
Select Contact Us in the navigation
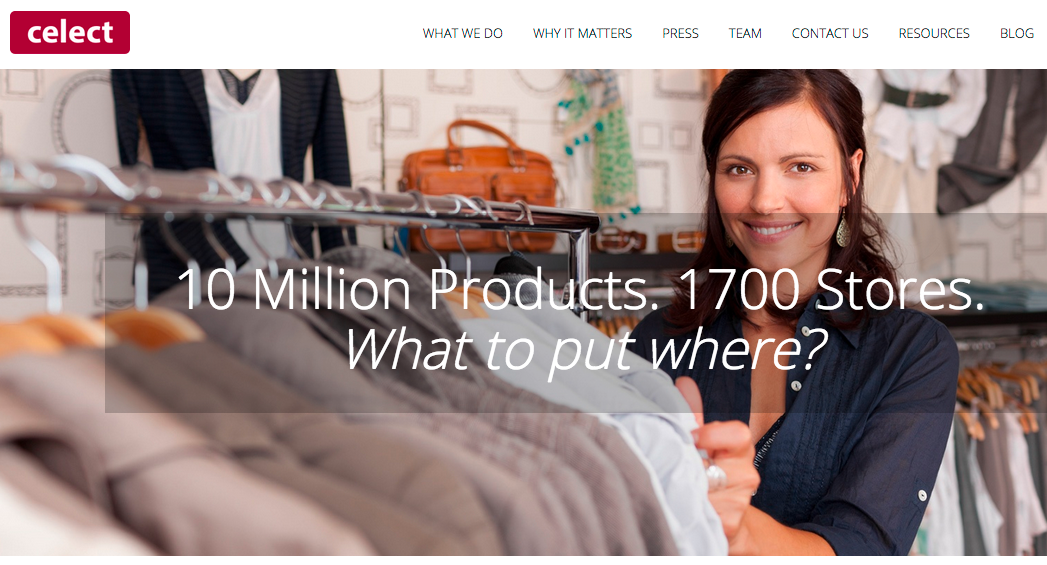point(830,33)
